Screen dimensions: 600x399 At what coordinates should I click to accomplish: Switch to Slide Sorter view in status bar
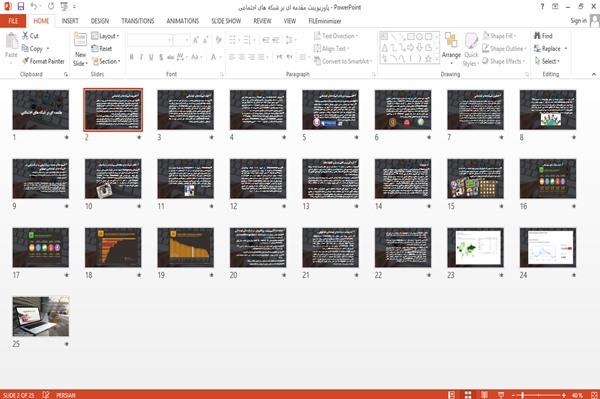point(468,395)
